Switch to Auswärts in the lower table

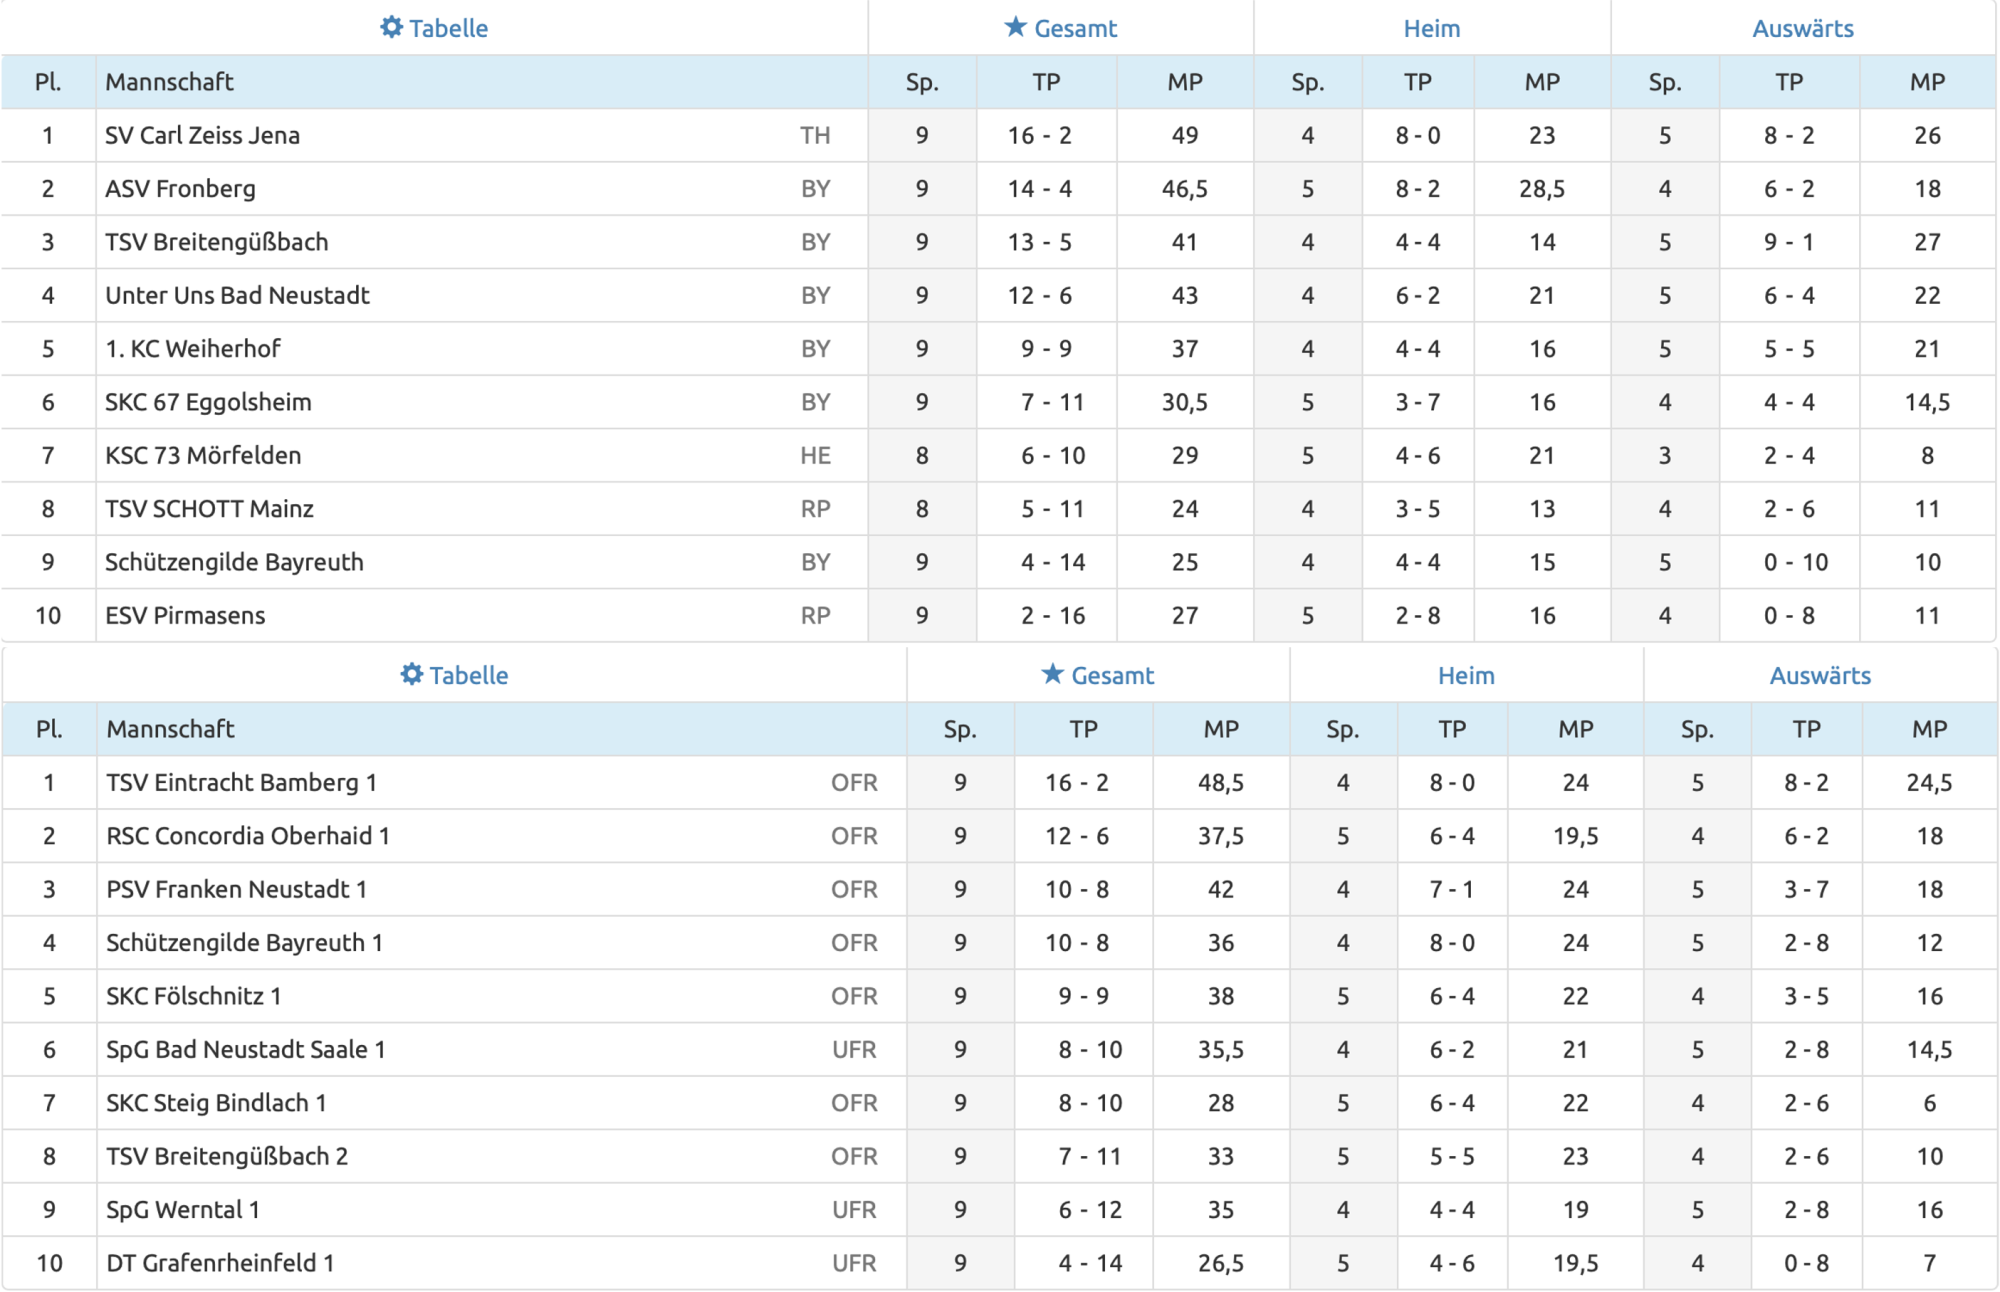pyautogui.click(x=1819, y=675)
